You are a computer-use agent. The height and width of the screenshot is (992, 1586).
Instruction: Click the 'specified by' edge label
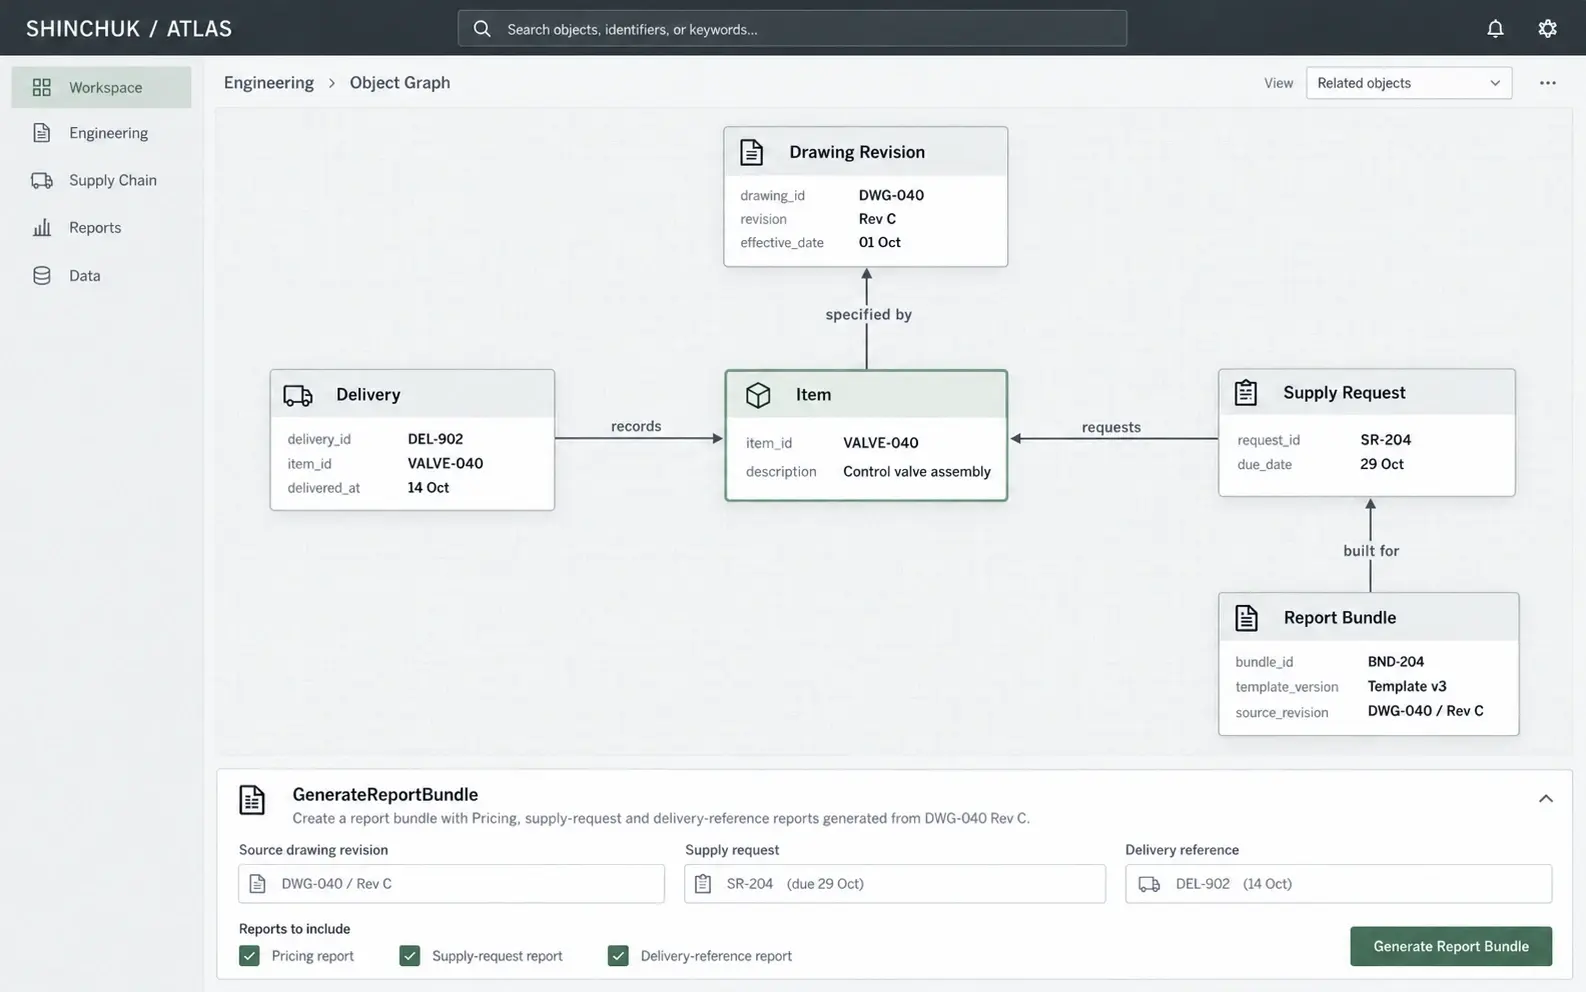tap(868, 314)
